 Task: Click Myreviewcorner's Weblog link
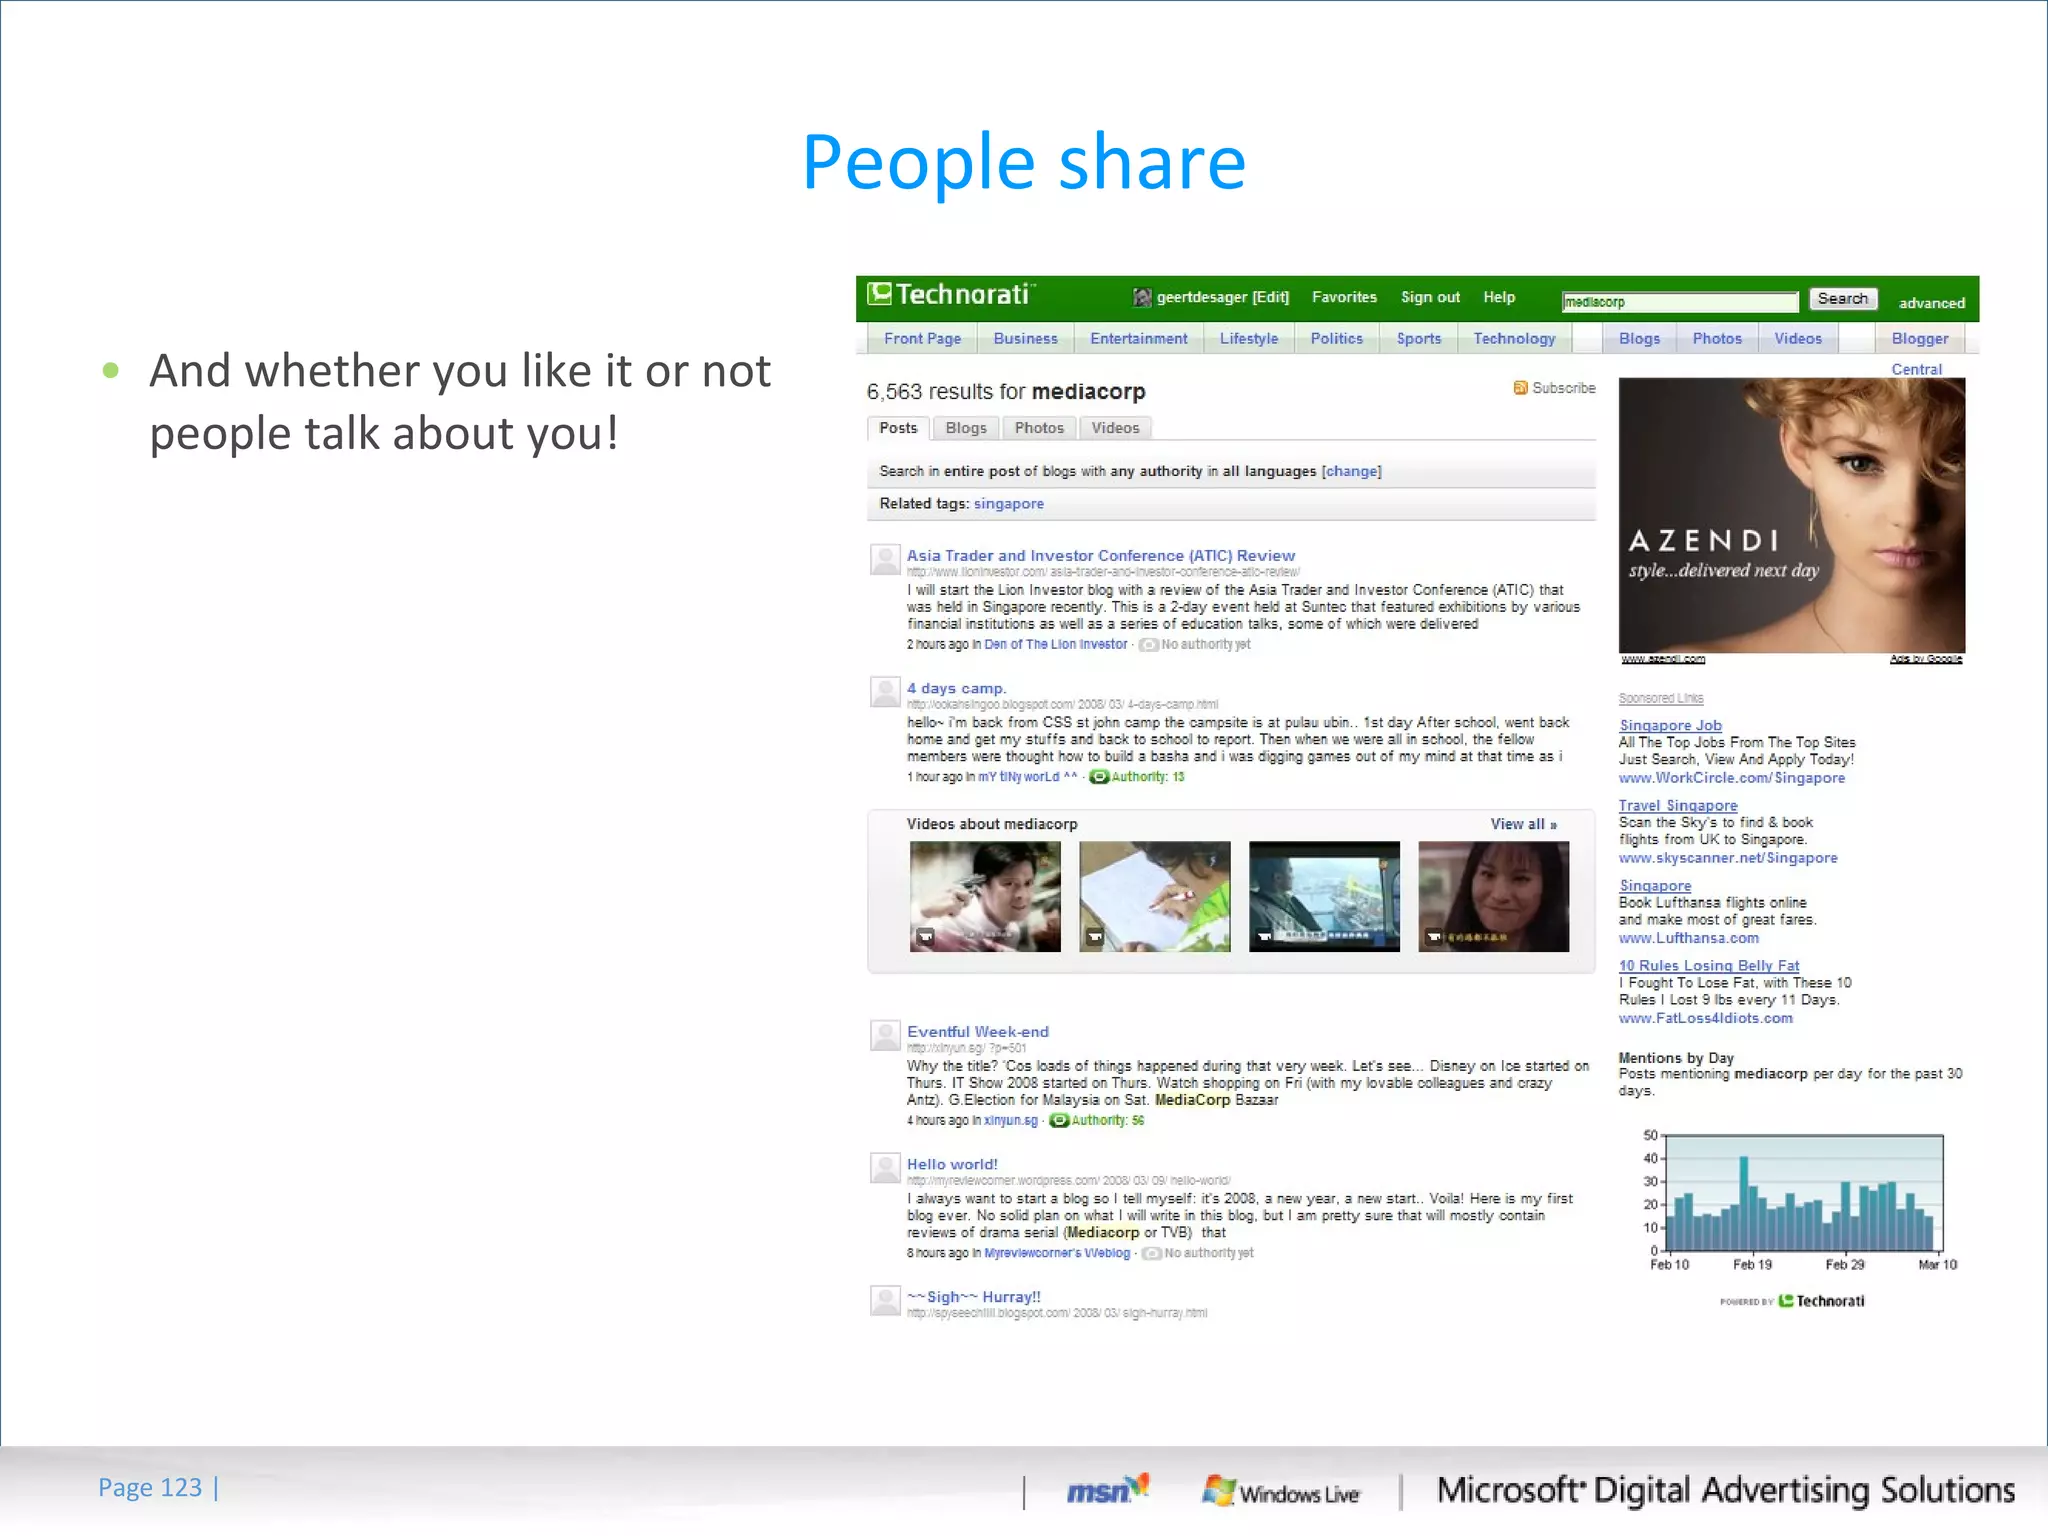(x=1056, y=1253)
